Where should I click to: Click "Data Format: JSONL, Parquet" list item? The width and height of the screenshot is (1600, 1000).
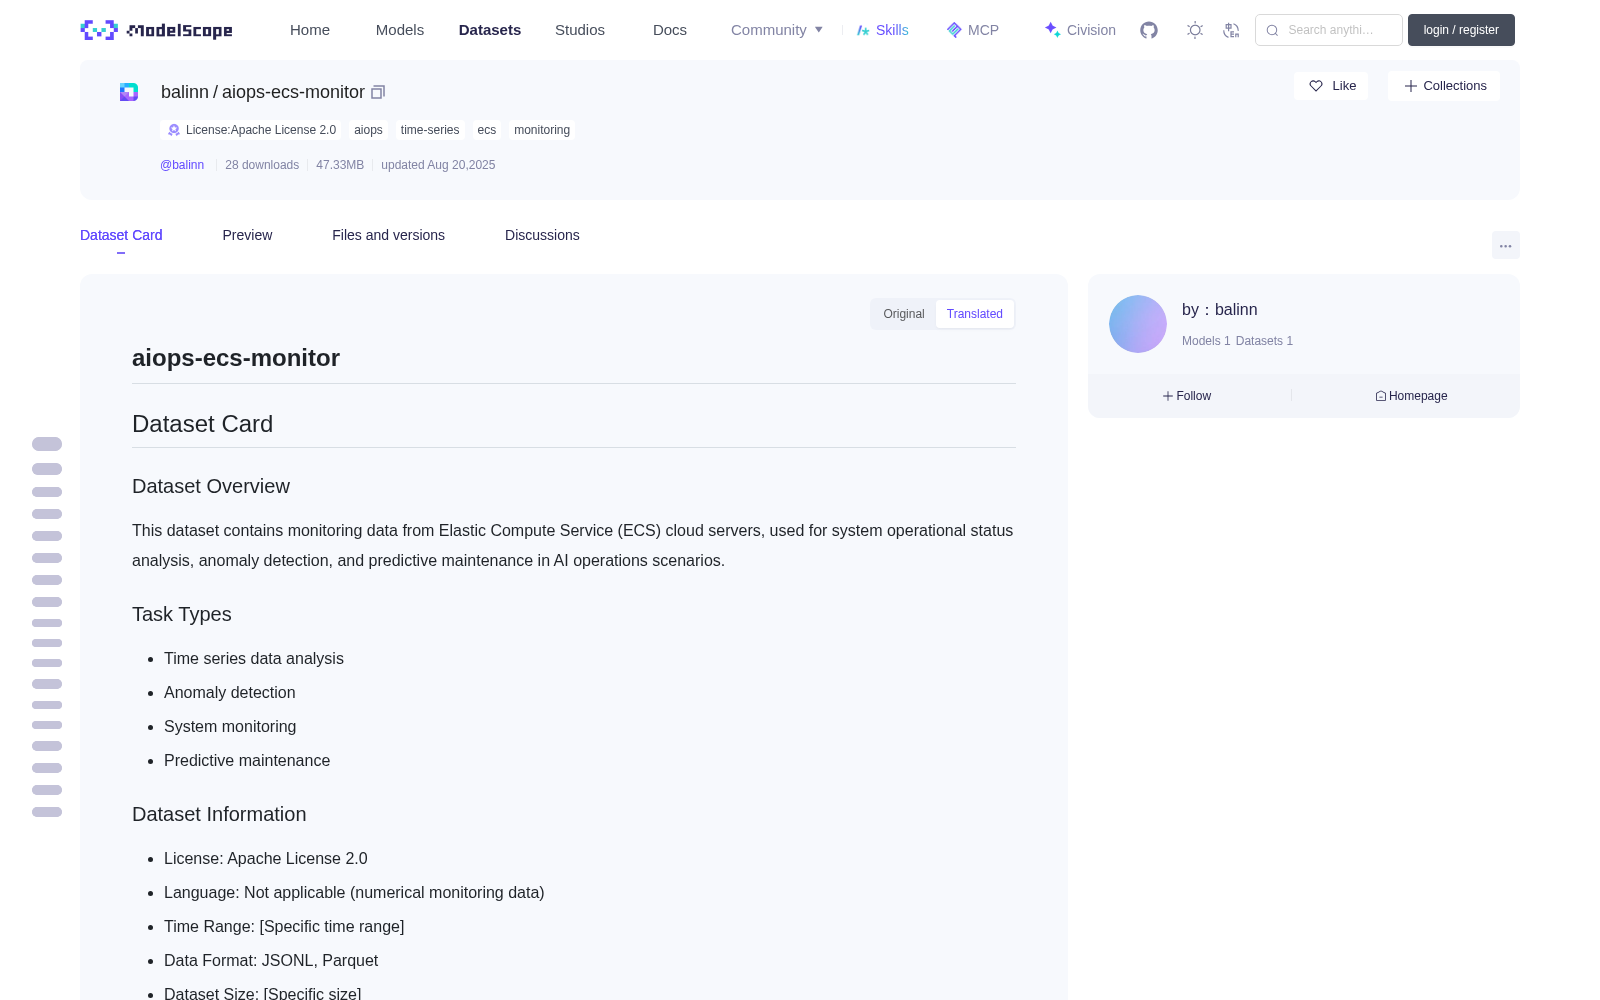[x=271, y=960]
